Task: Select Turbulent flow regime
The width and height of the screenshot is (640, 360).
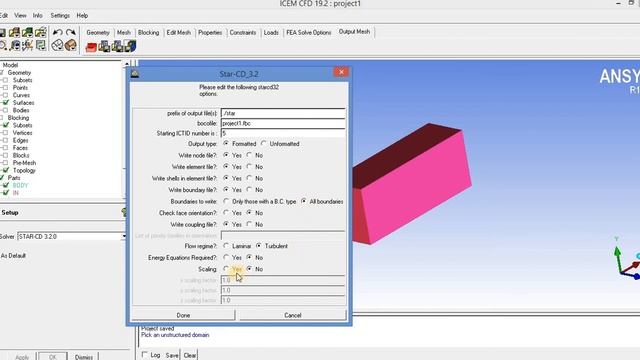Action: tap(259, 246)
